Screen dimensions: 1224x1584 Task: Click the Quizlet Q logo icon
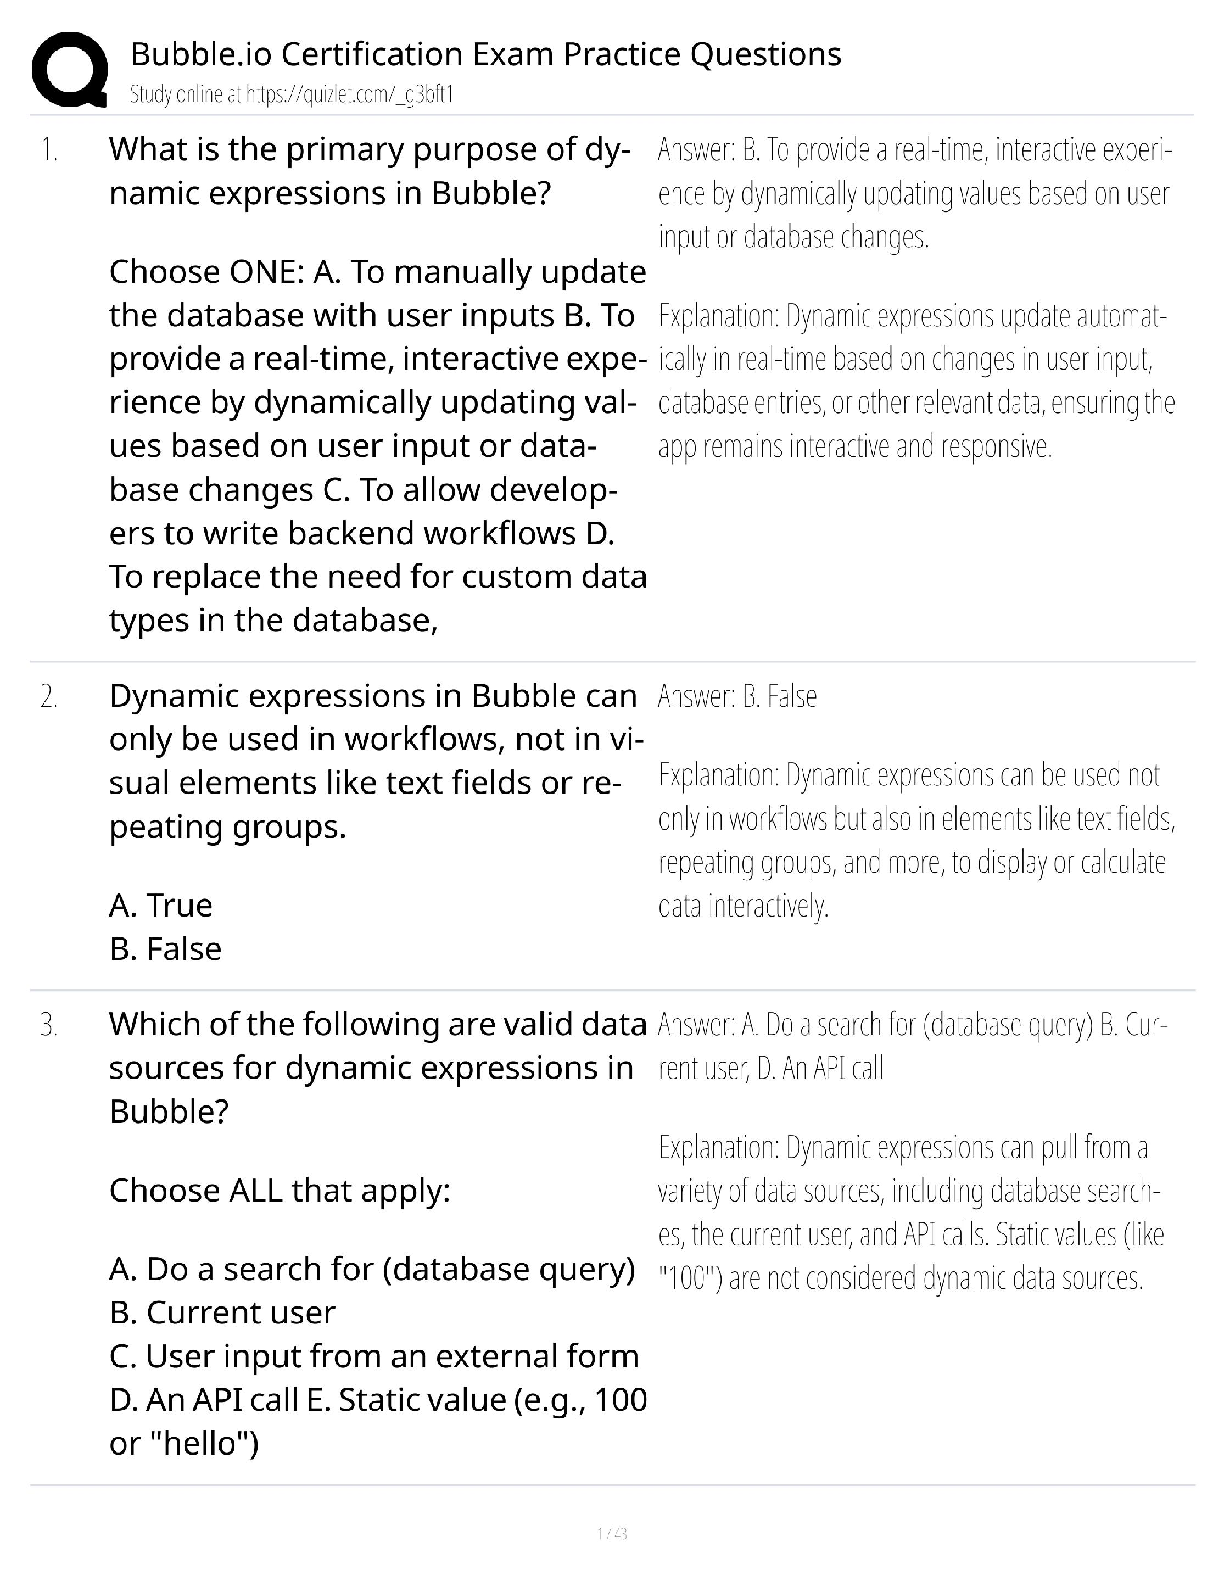point(69,68)
